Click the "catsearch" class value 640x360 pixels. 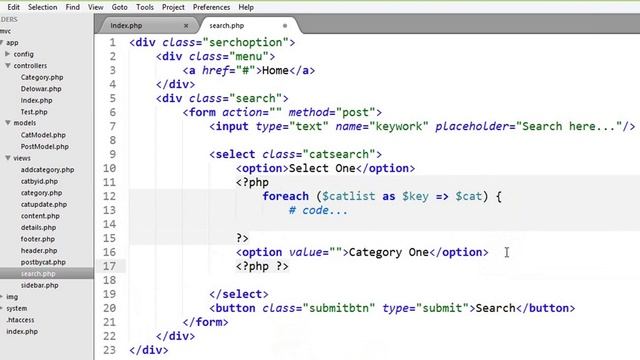coord(339,154)
